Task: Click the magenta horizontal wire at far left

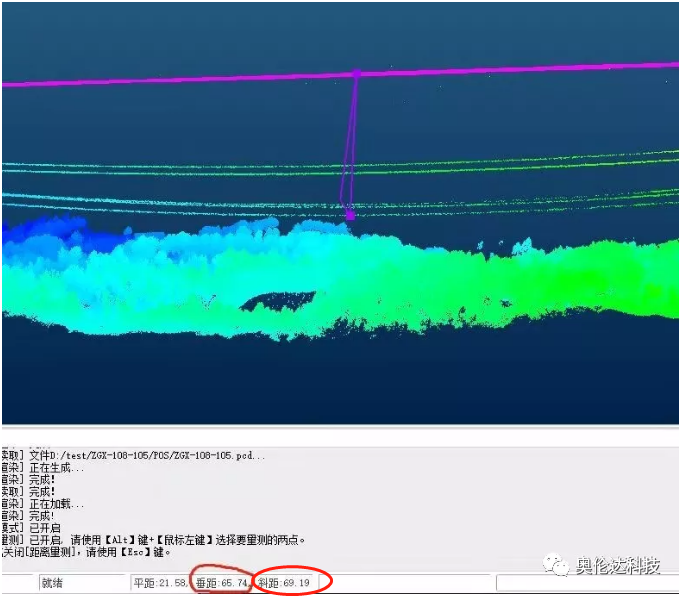Action: tap(30, 83)
